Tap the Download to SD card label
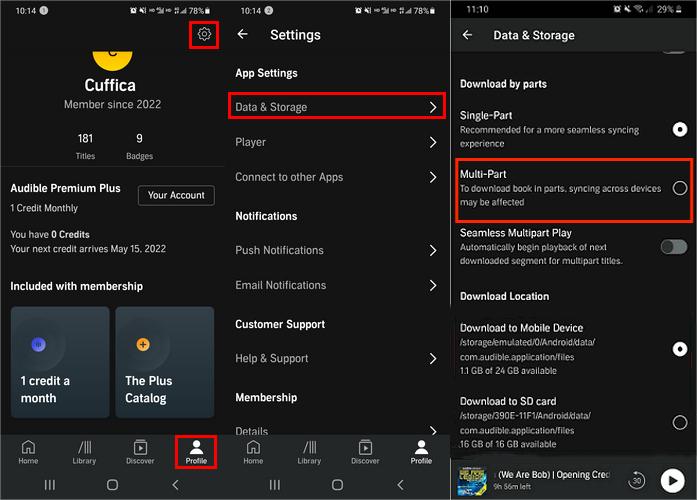Screen dimensions: 697x500 [x=508, y=401]
